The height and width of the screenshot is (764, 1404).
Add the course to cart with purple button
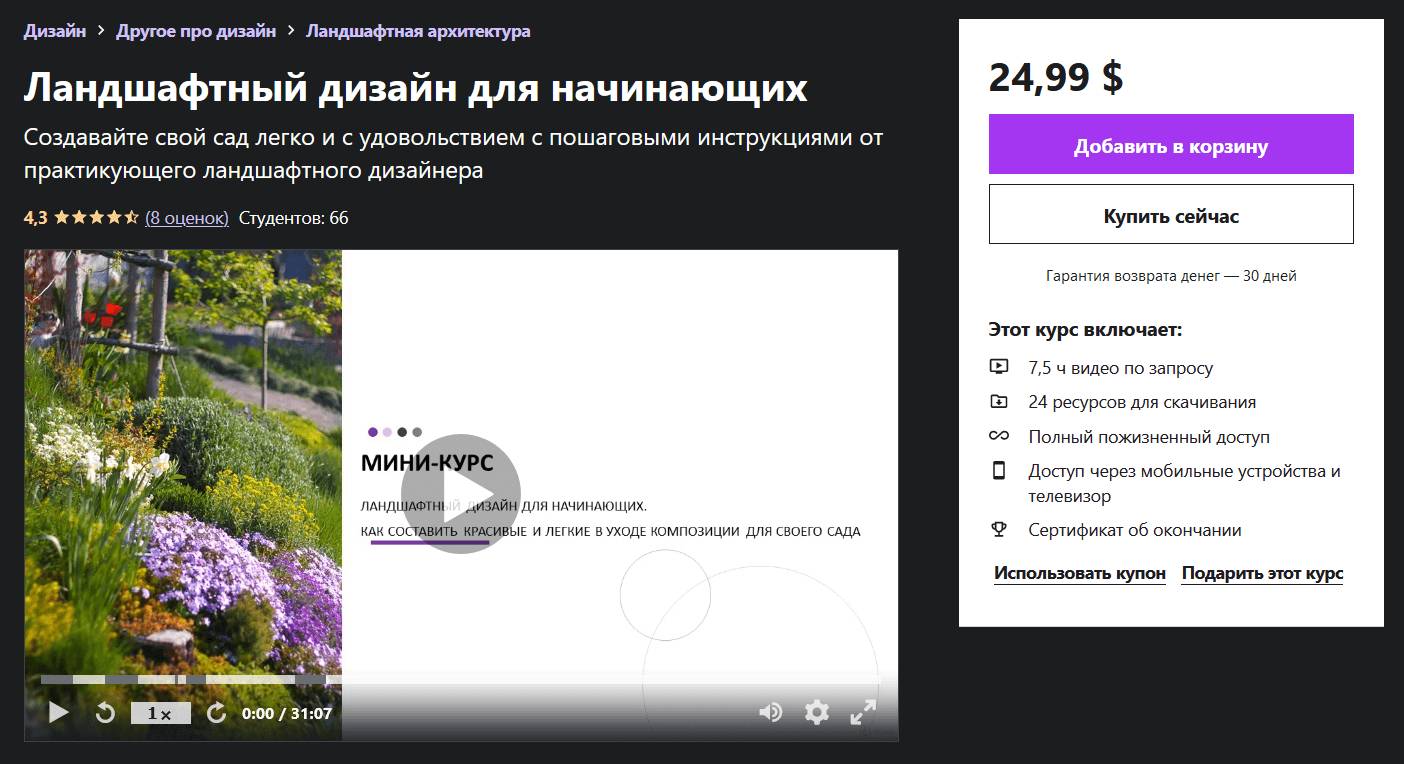(1170, 145)
